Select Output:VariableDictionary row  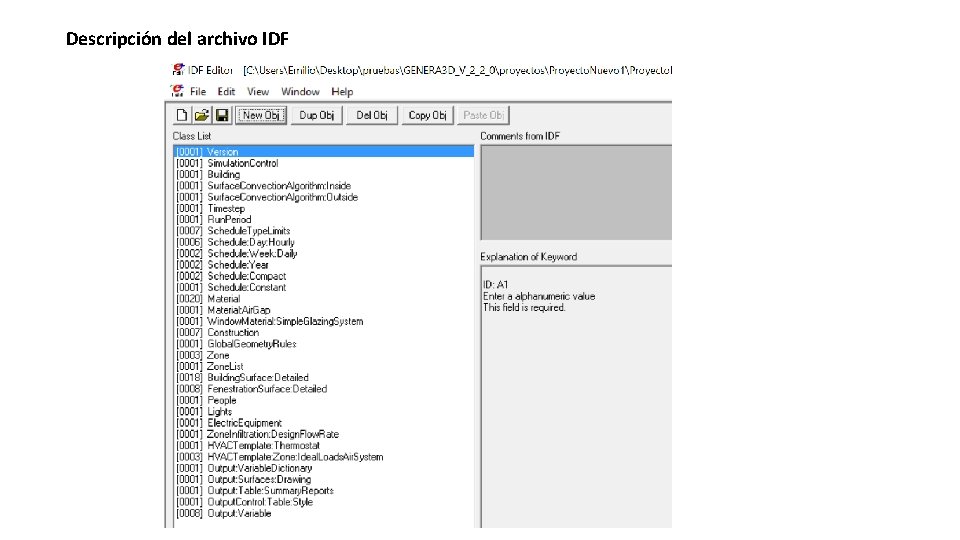coord(324,468)
